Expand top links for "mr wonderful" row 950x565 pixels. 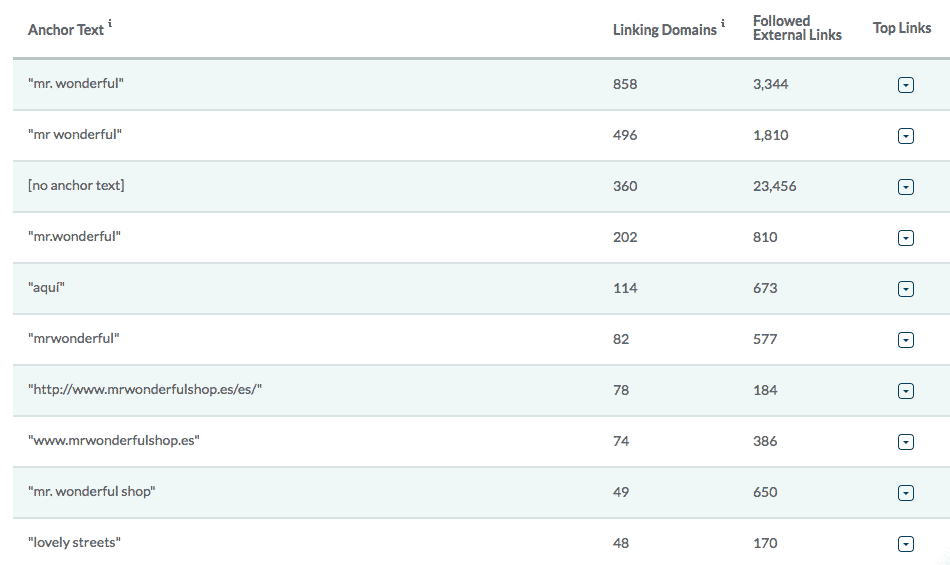click(906, 136)
